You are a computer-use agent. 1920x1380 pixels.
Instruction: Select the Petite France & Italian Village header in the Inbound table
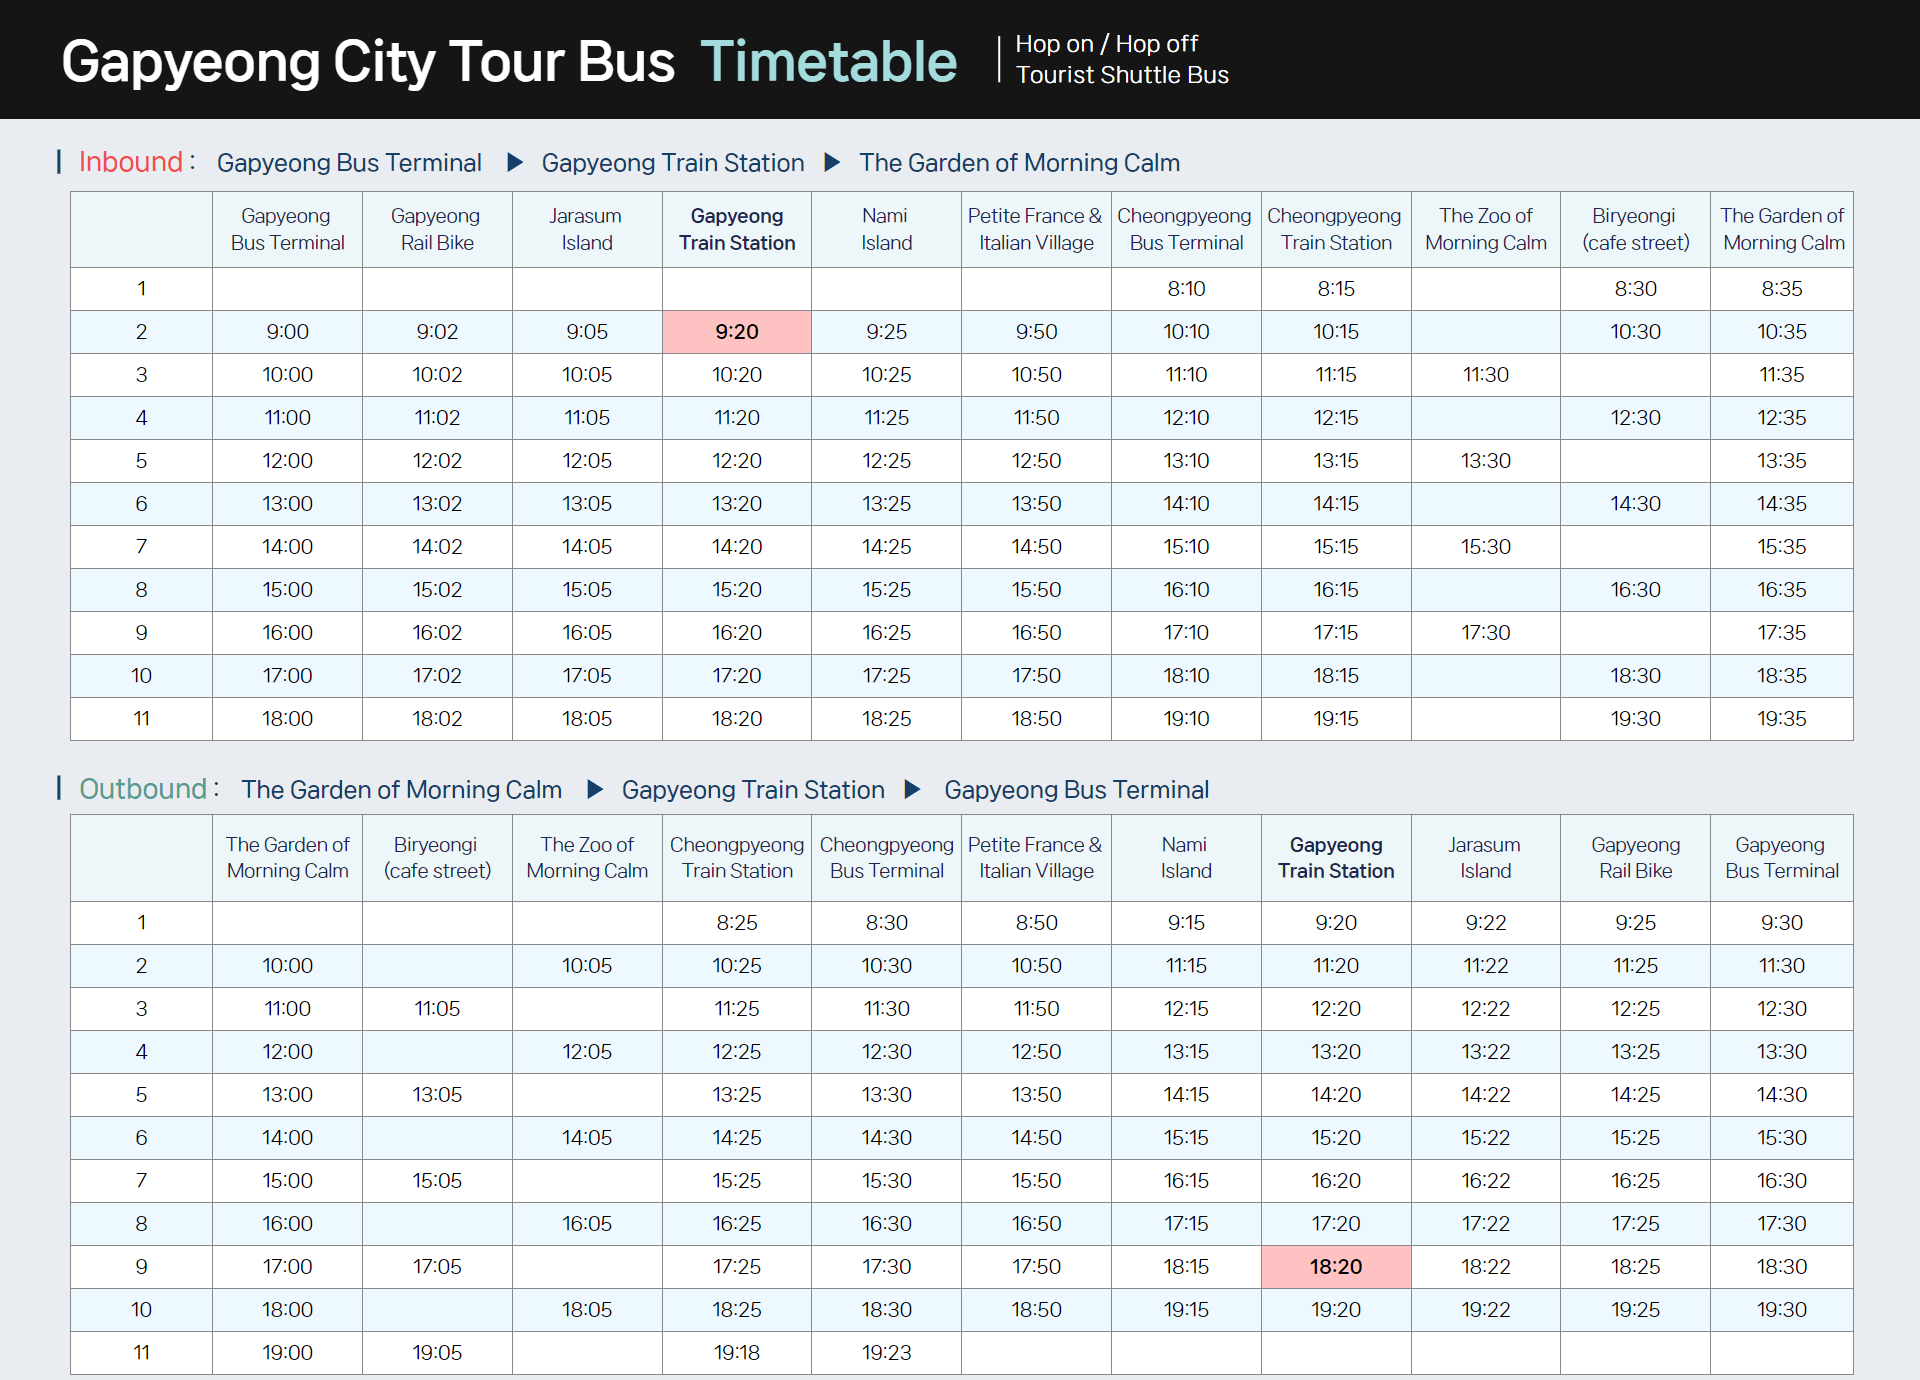[x=1036, y=229]
